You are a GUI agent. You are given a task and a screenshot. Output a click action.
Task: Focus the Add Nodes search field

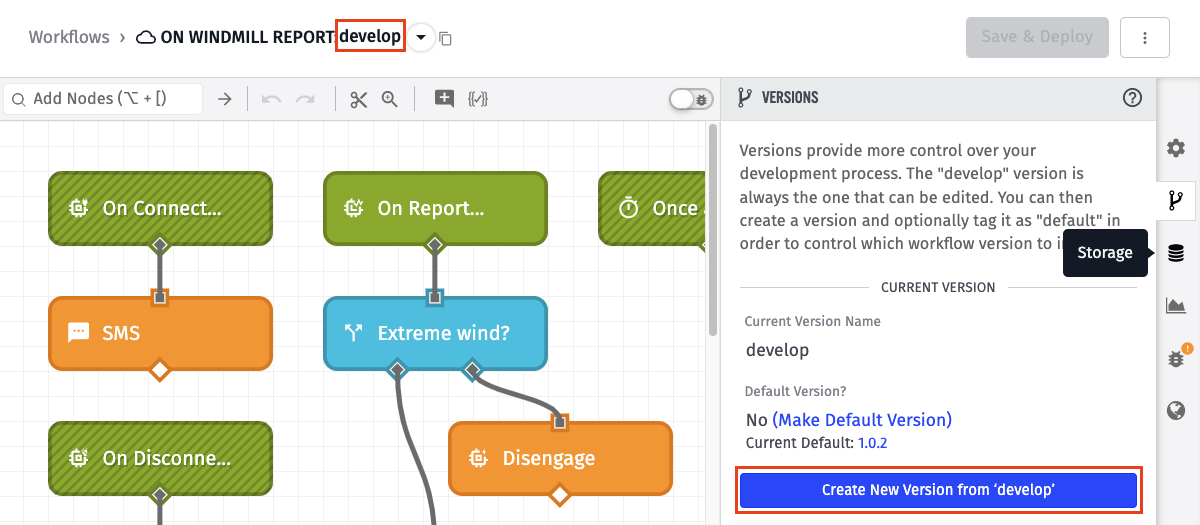point(104,99)
